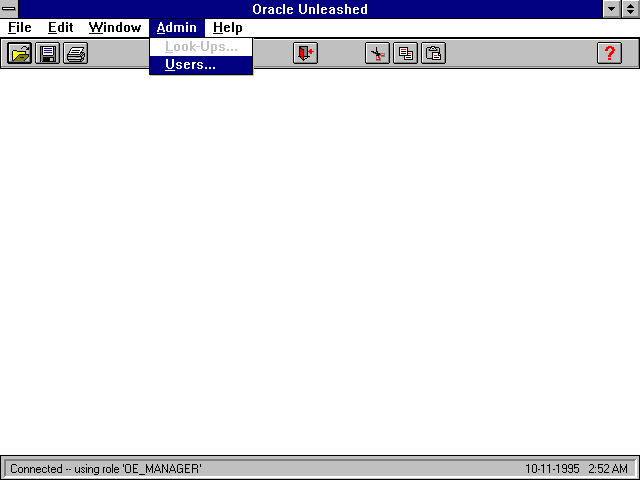Click the title bar maximize arrow

point(630,9)
